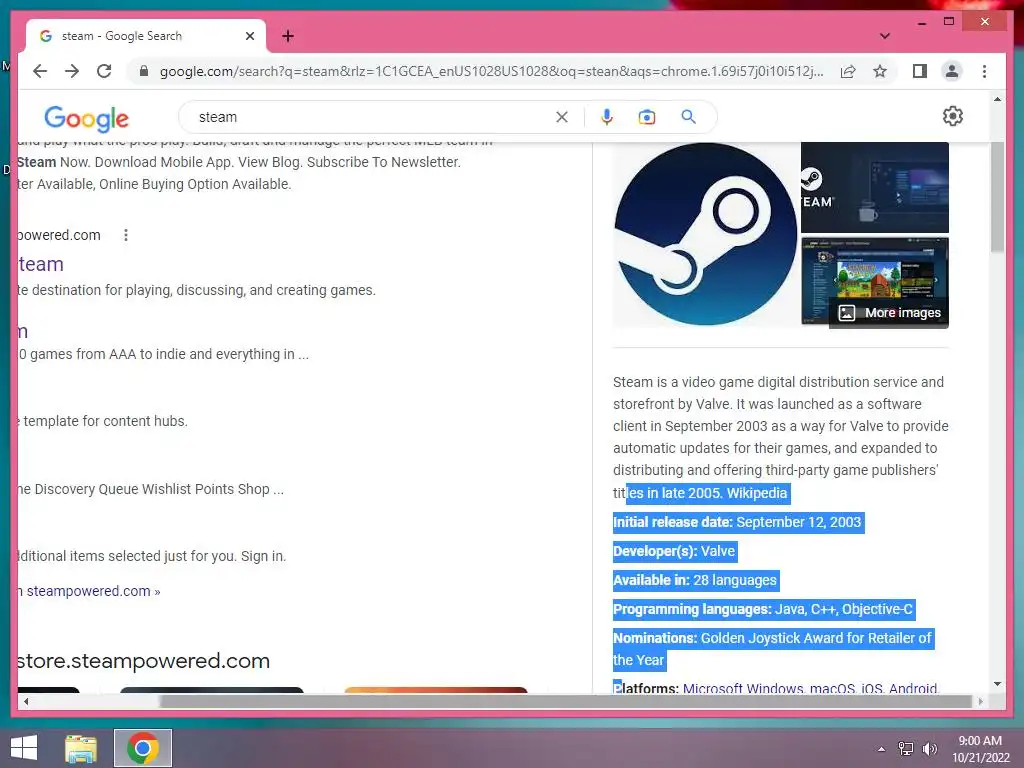
Task: Open the taskbar clock showing 9:00 AM
Action: pyautogui.click(x=980, y=749)
